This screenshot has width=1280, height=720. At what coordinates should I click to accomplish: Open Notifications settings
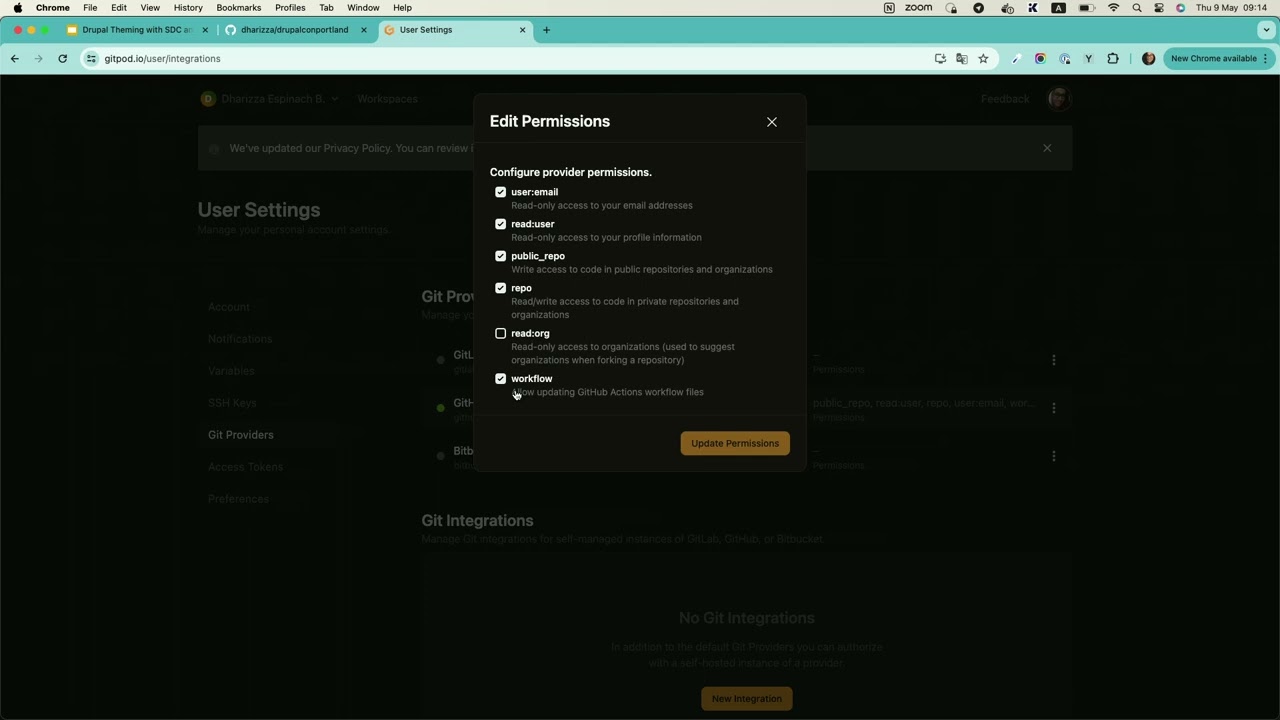point(240,339)
